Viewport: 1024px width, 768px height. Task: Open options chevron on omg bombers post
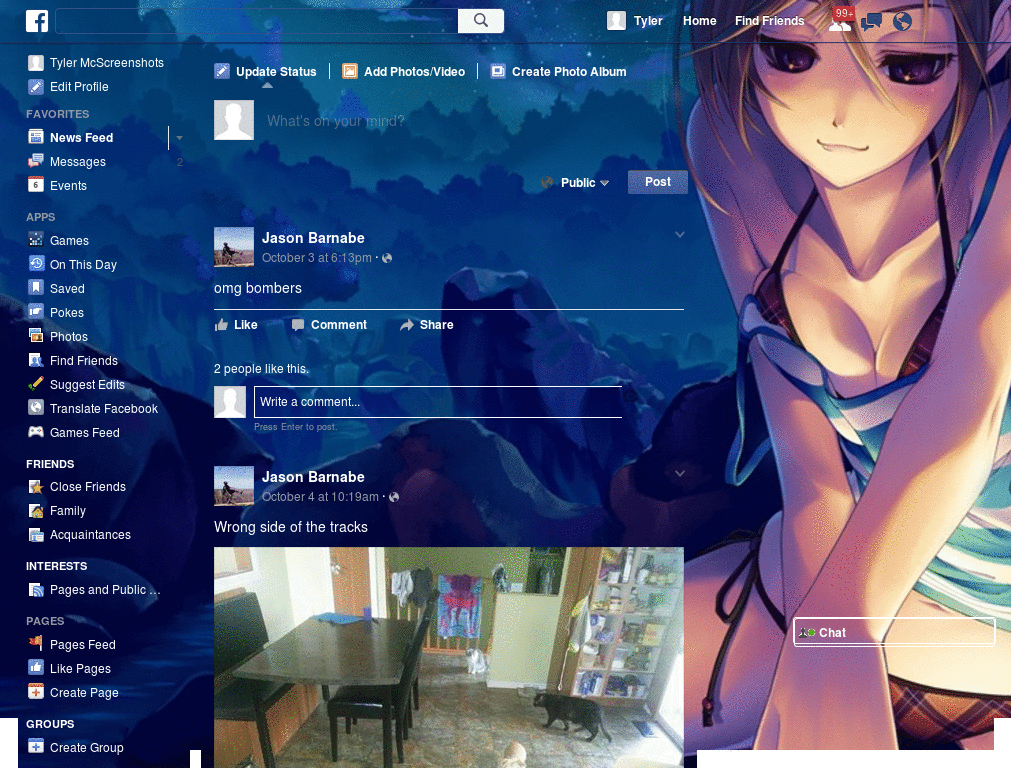[x=680, y=234]
